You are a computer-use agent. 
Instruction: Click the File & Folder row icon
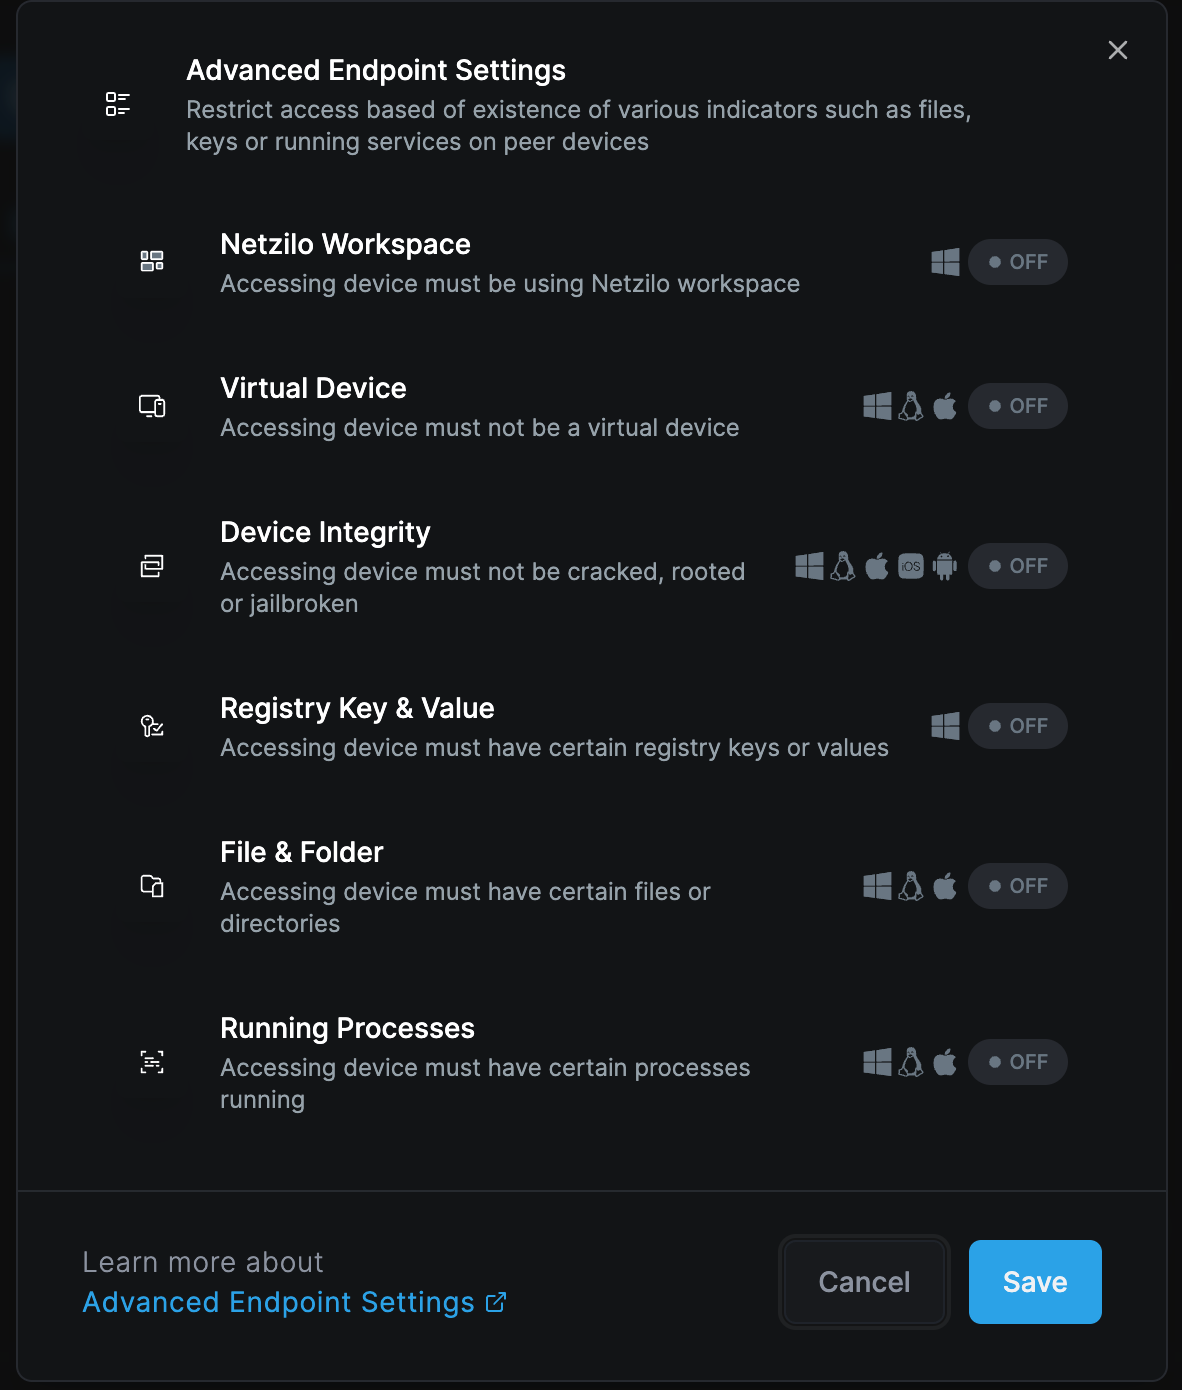(152, 885)
